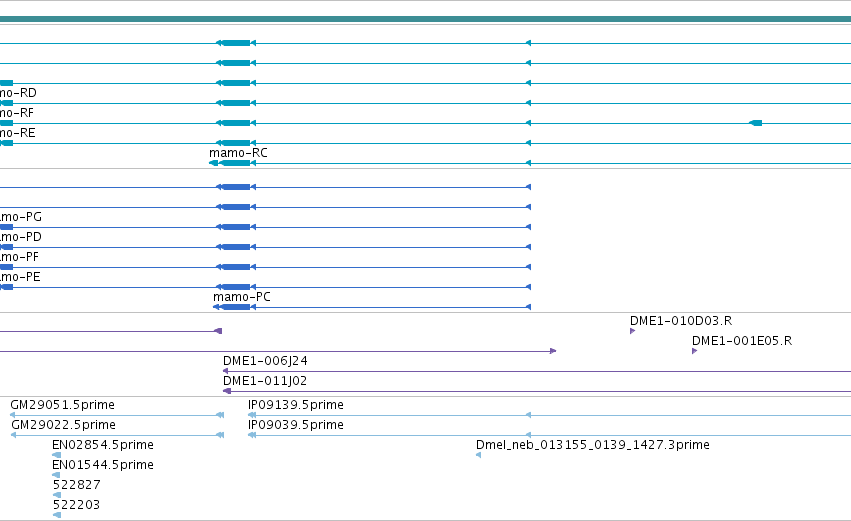Select the small glyph under EN02854.5prime
The height and width of the screenshot is (521, 851).
click(x=56, y=455)
